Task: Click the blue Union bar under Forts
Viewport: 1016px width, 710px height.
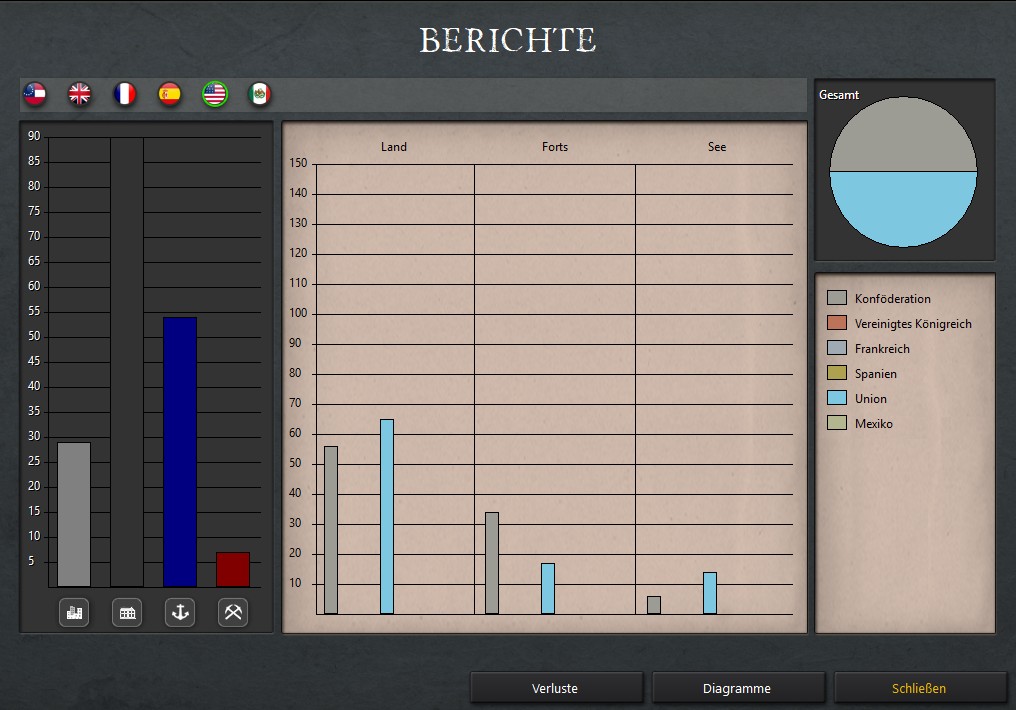Action: [x=548, y=588]
